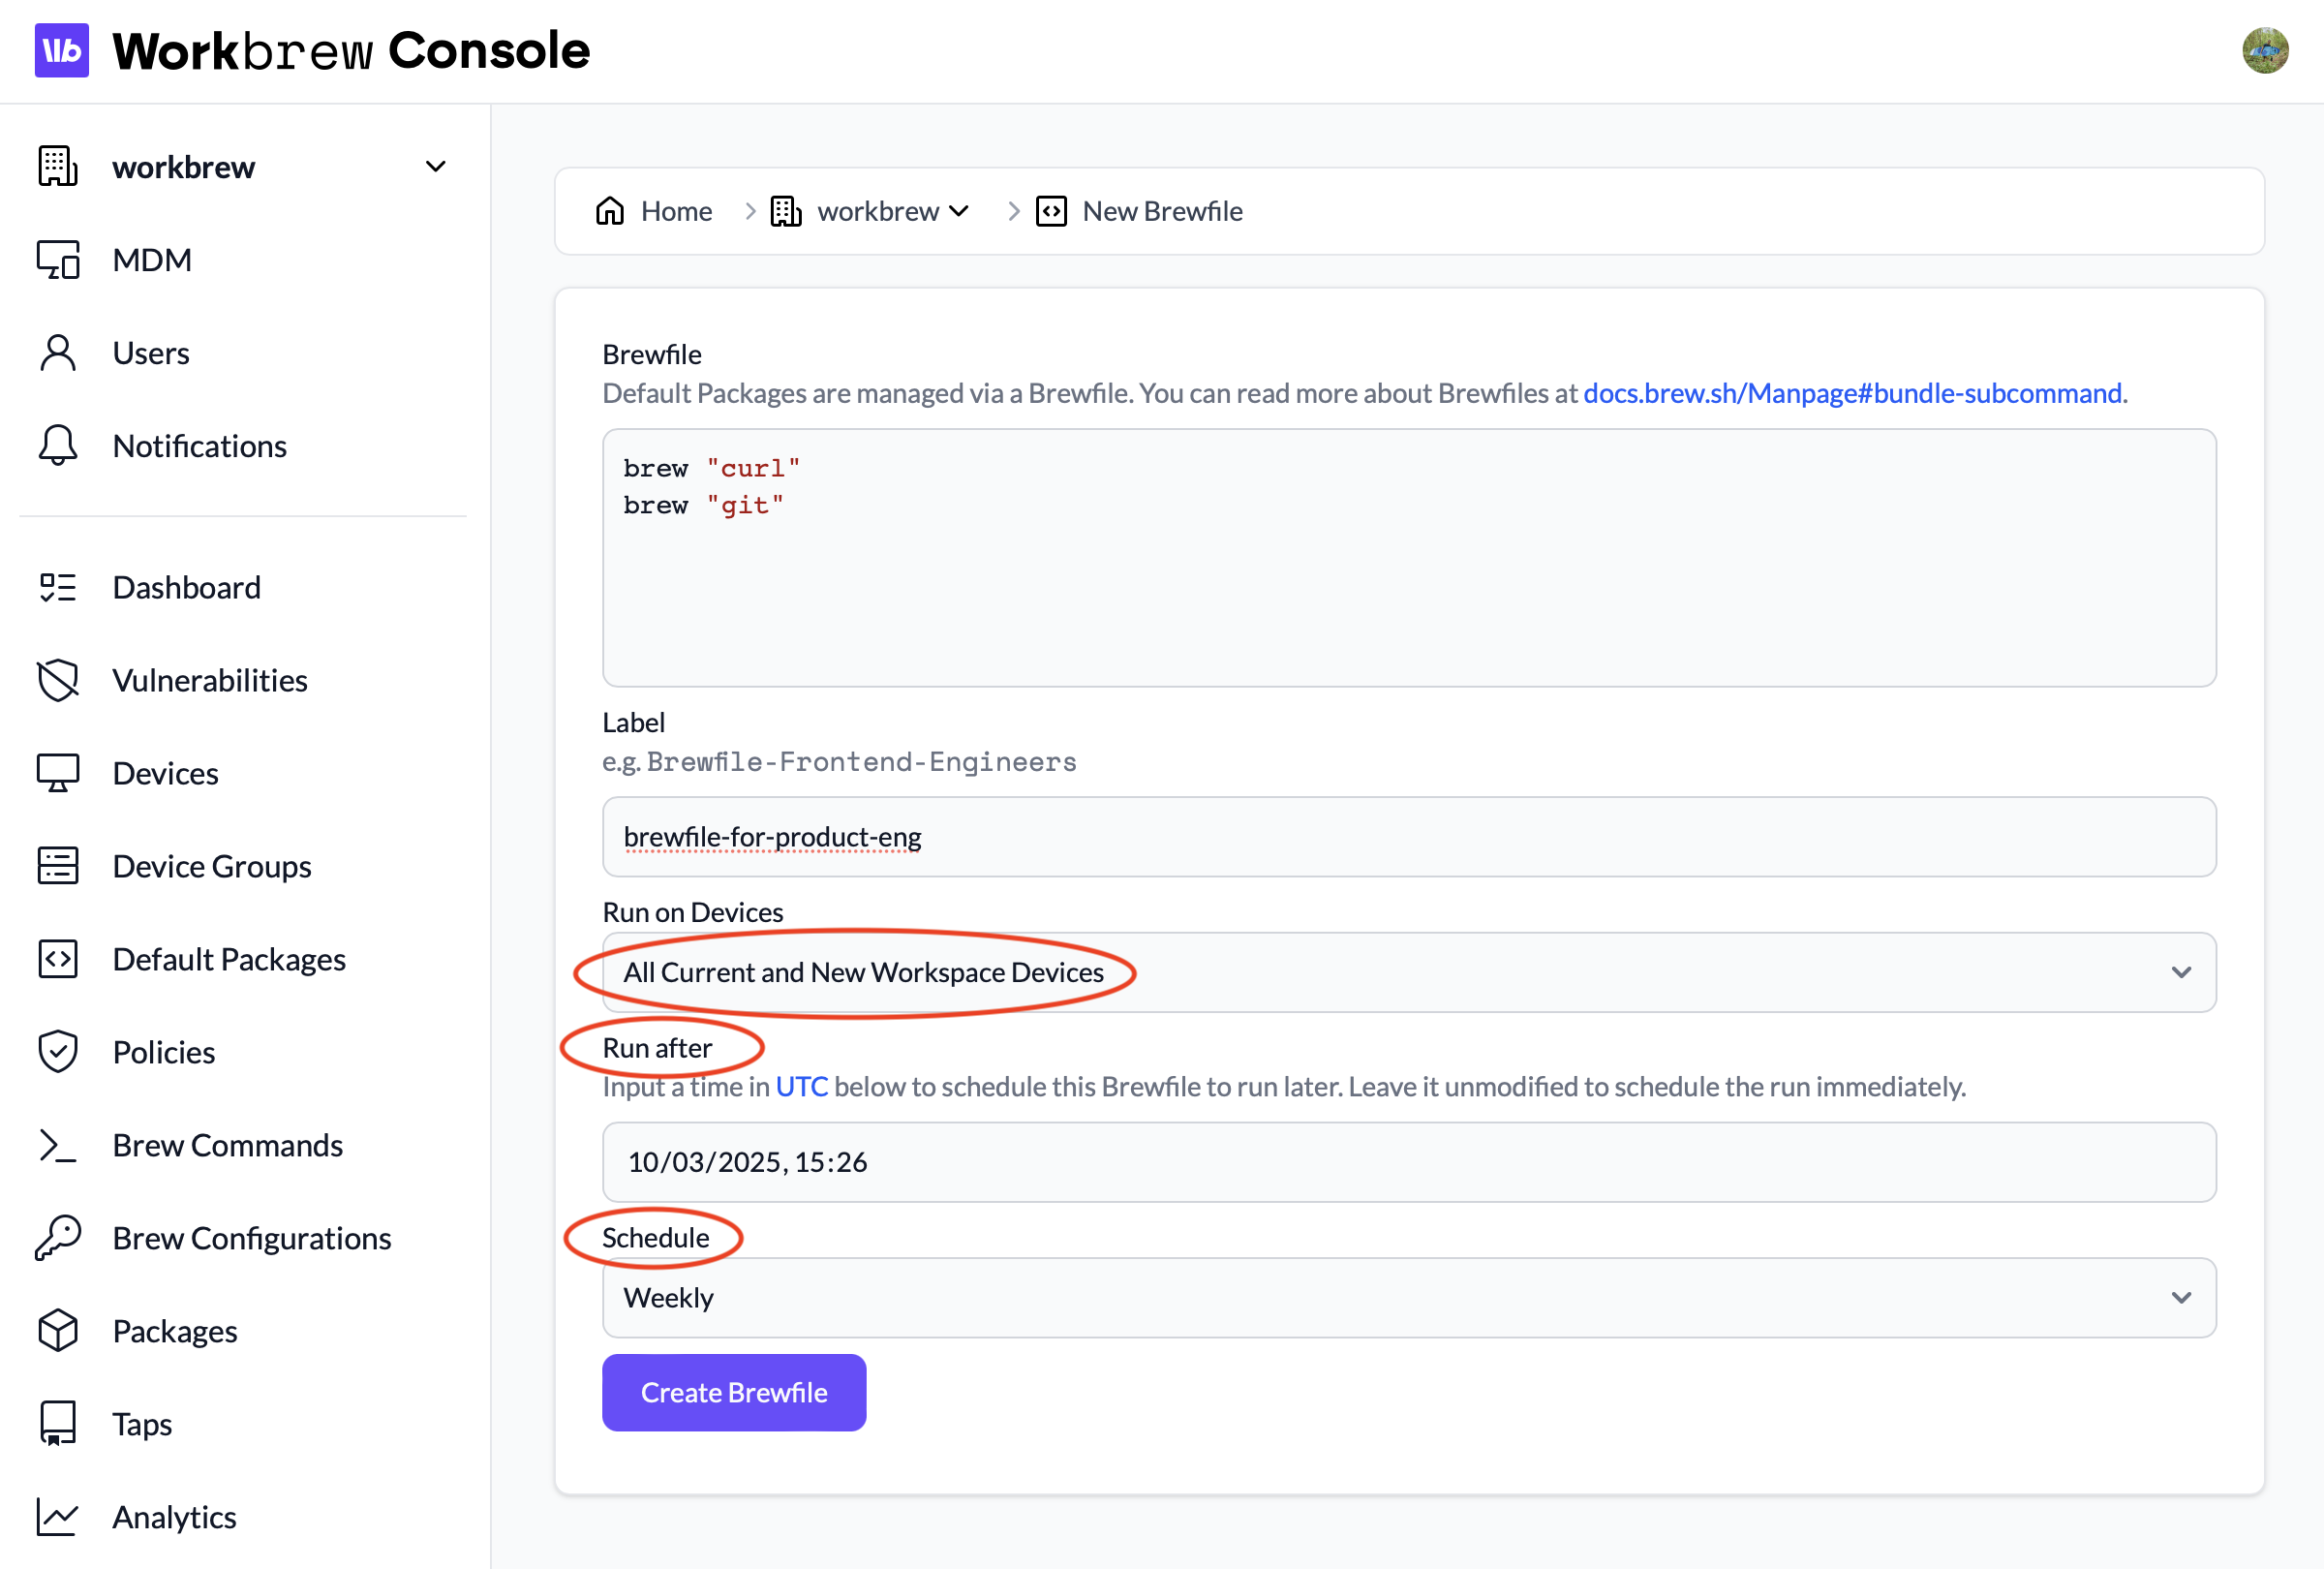This screenshot has width=2324, height=1569.
Task: Click the Create Brewfile button
Action: click(x=734, y=1392)
